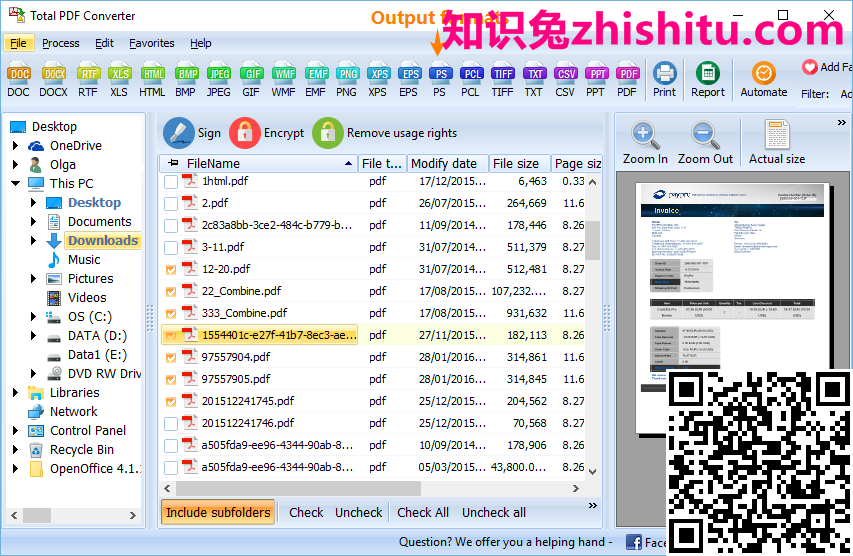Check the box for 3-11.pdf
The image size is (853, 556).
[171, 248]
